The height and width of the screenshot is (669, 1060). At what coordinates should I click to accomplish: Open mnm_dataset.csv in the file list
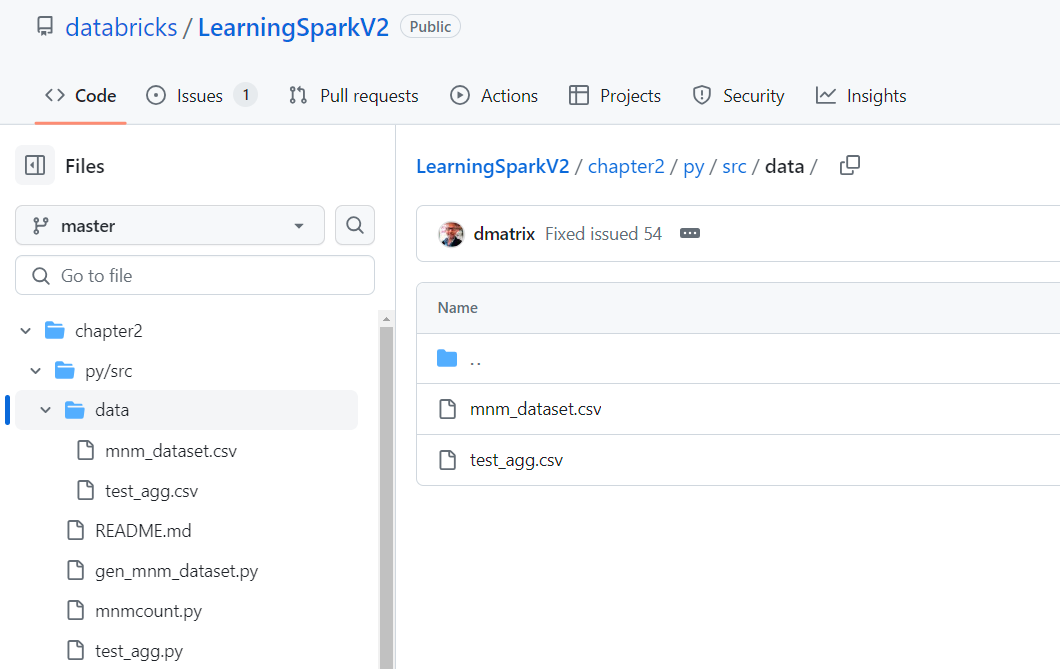(x=535, y=409)
